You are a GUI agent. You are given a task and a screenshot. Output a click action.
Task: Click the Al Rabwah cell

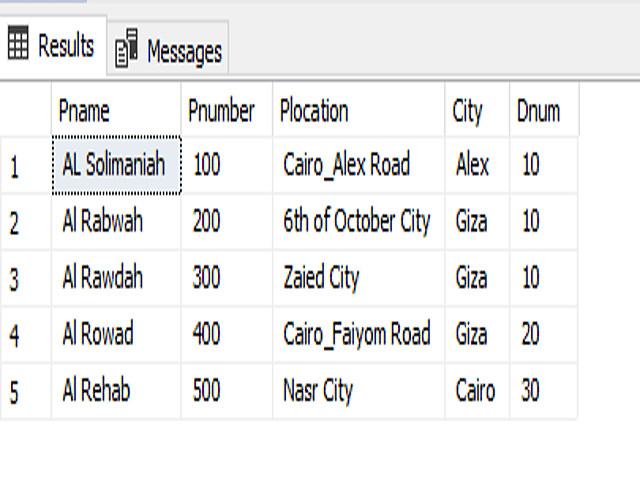pyautogui.click(x=103, y=221)
